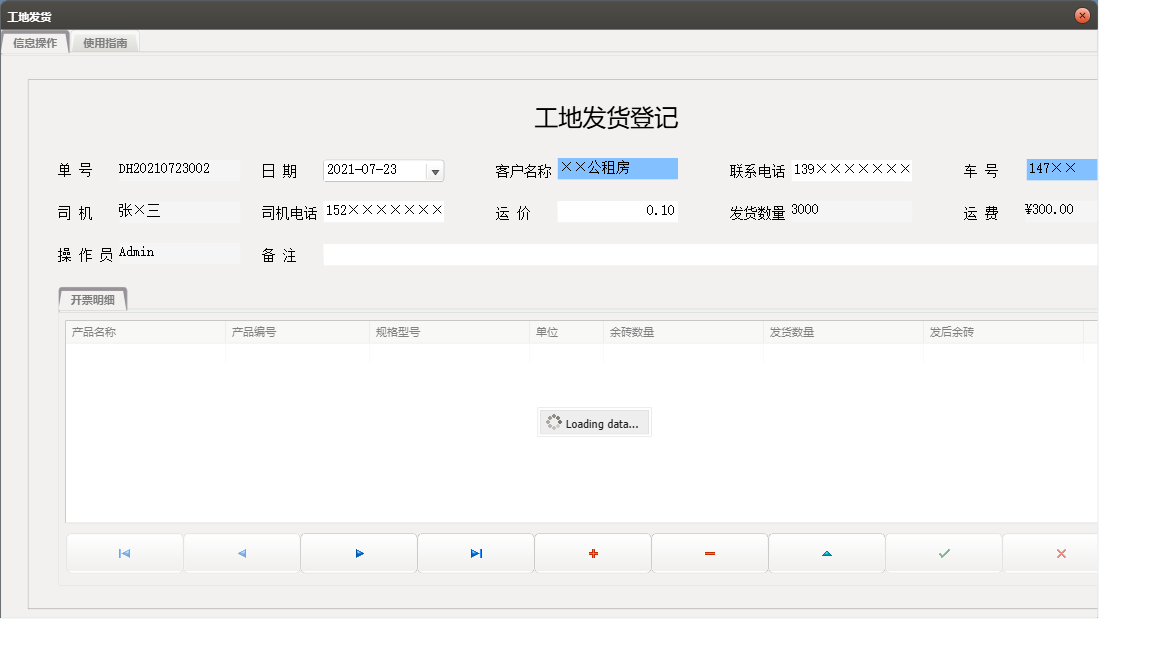Navigate to the first record
The image size is (1160, 652).
pos(124,553)
